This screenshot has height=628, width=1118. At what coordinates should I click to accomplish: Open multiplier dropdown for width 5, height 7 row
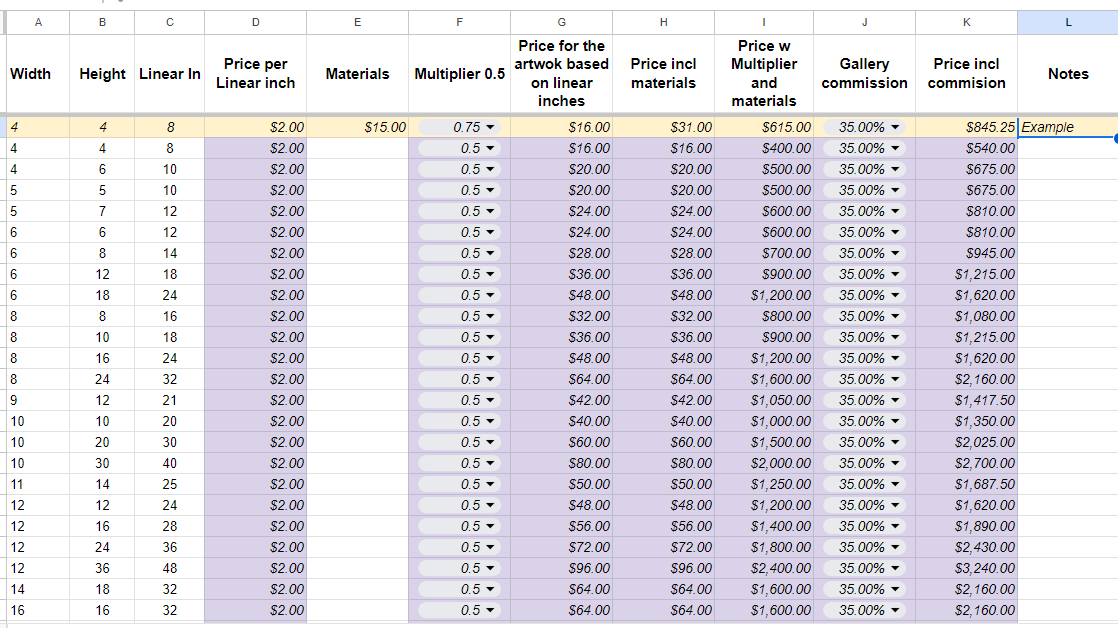coord(459,211)
